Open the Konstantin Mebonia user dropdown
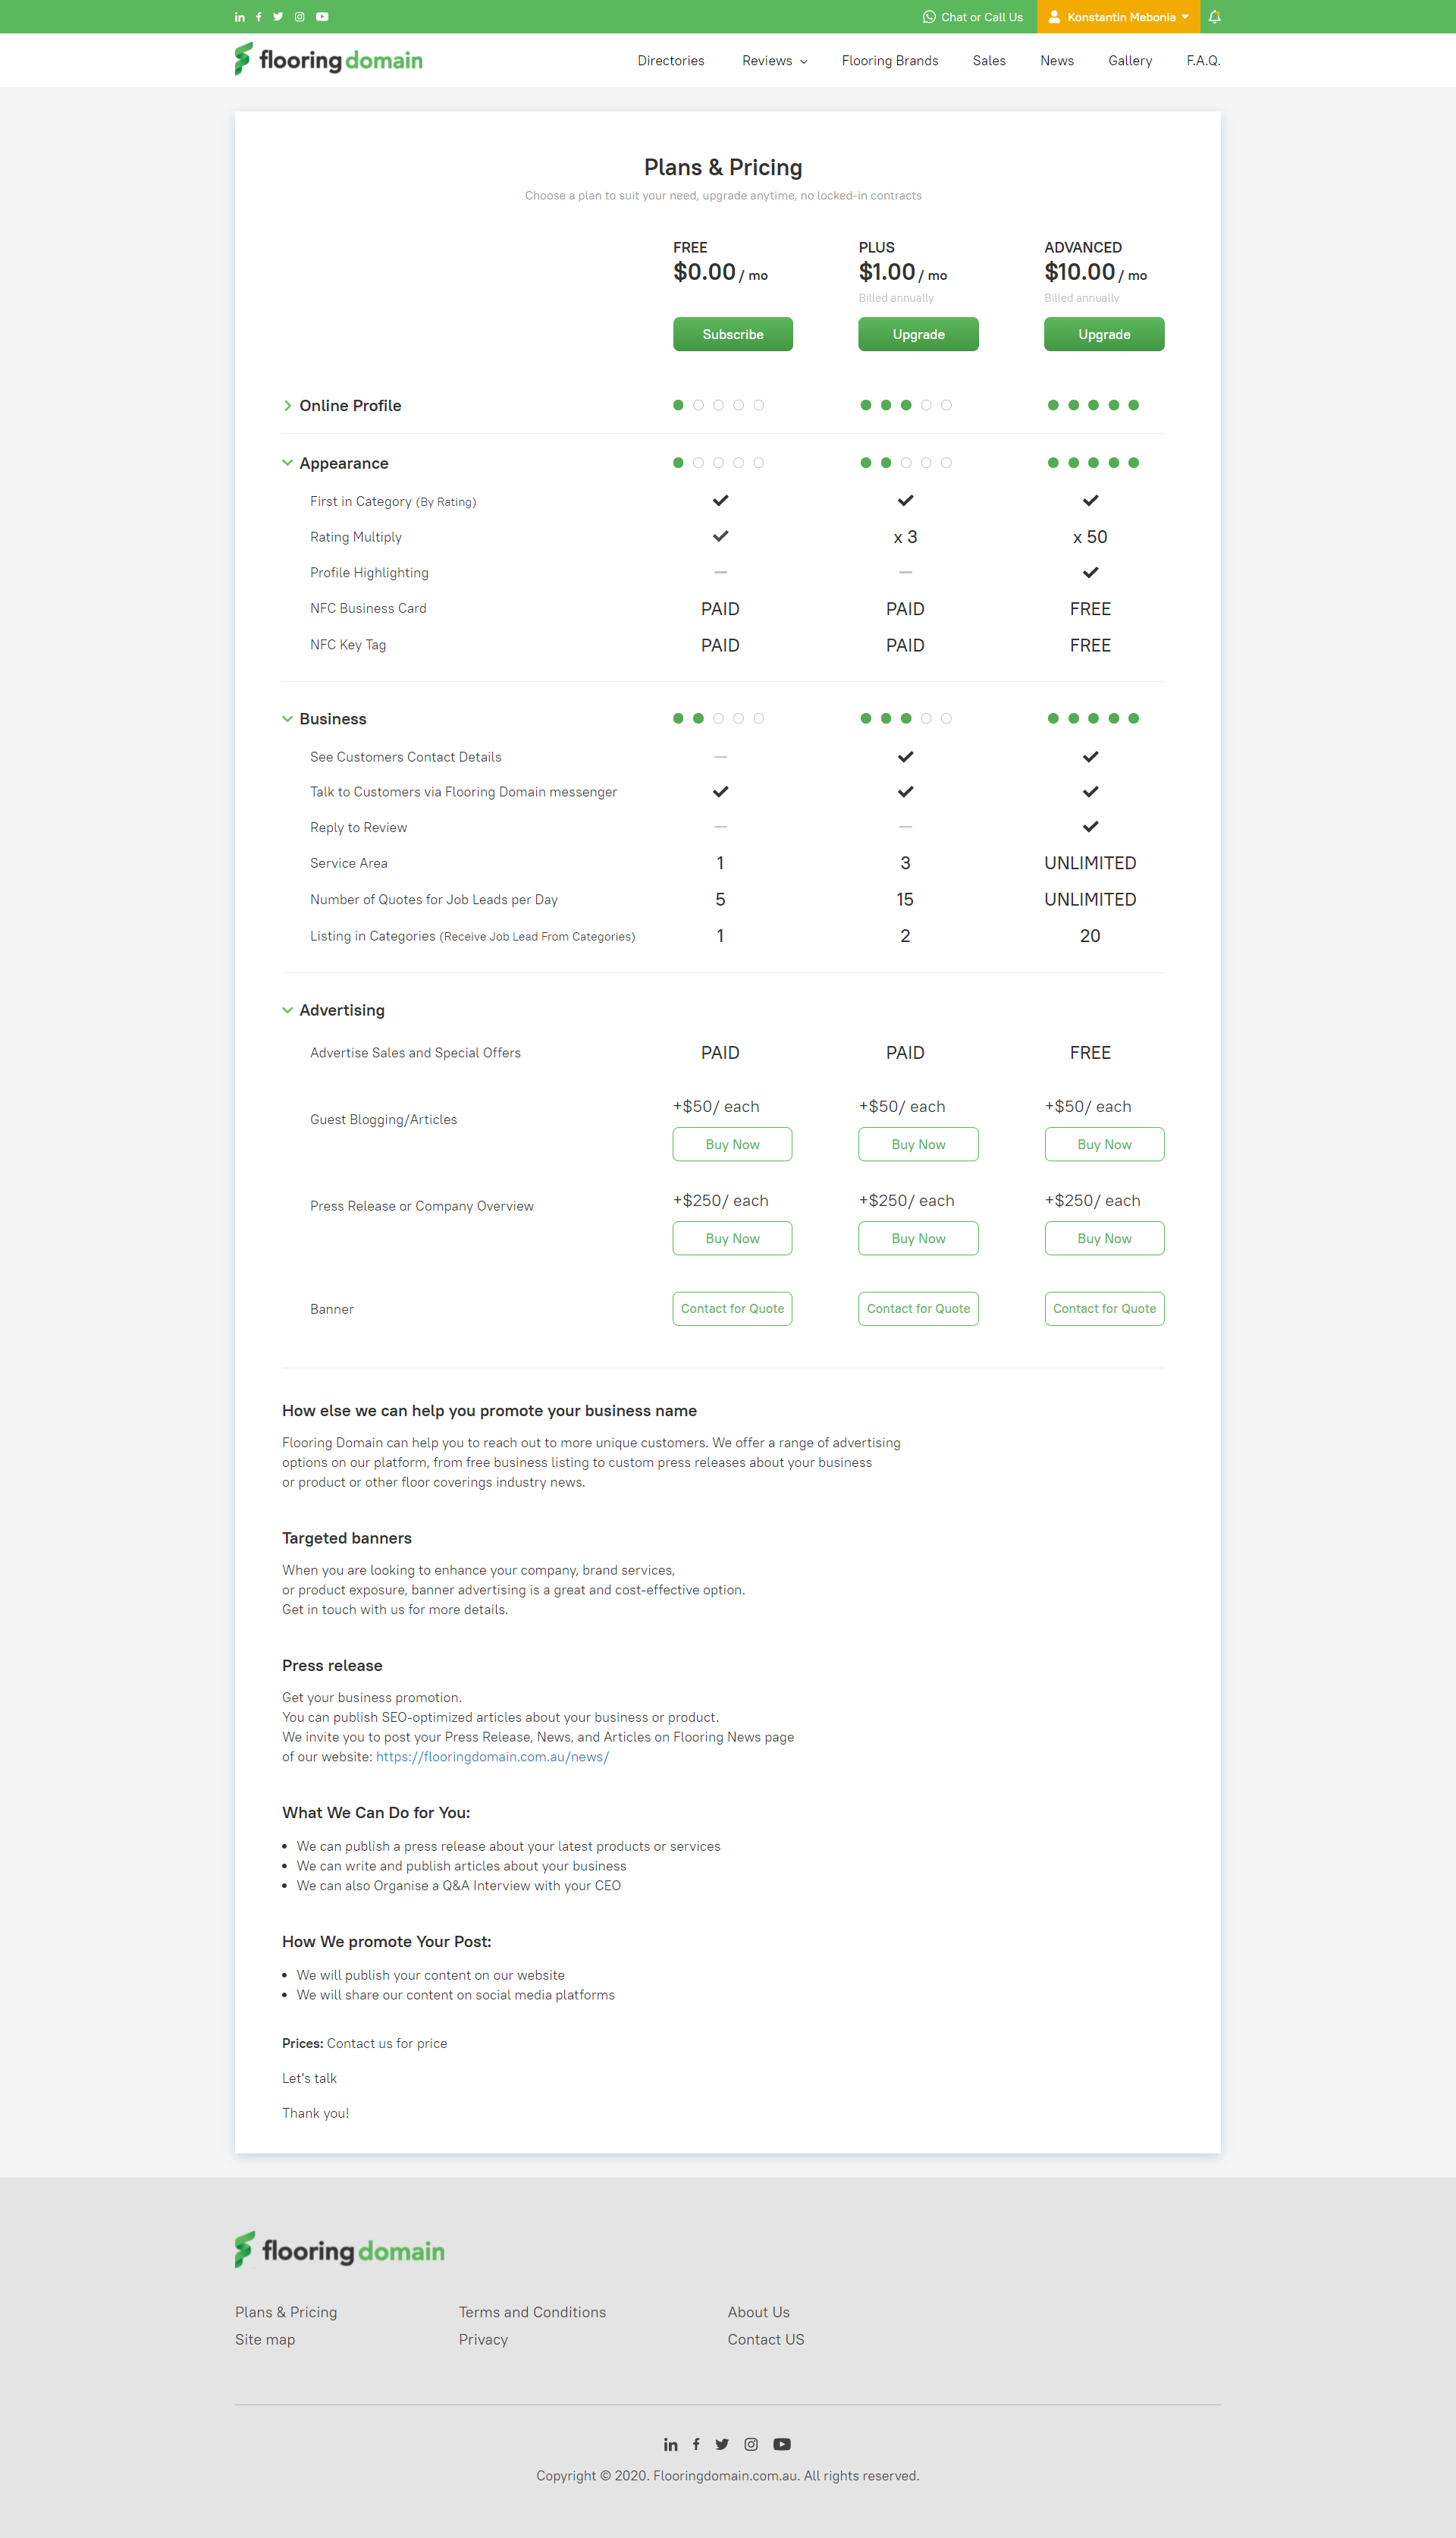Image resolution: width=1456 pixels, height=2538 pixels. 1118,17
